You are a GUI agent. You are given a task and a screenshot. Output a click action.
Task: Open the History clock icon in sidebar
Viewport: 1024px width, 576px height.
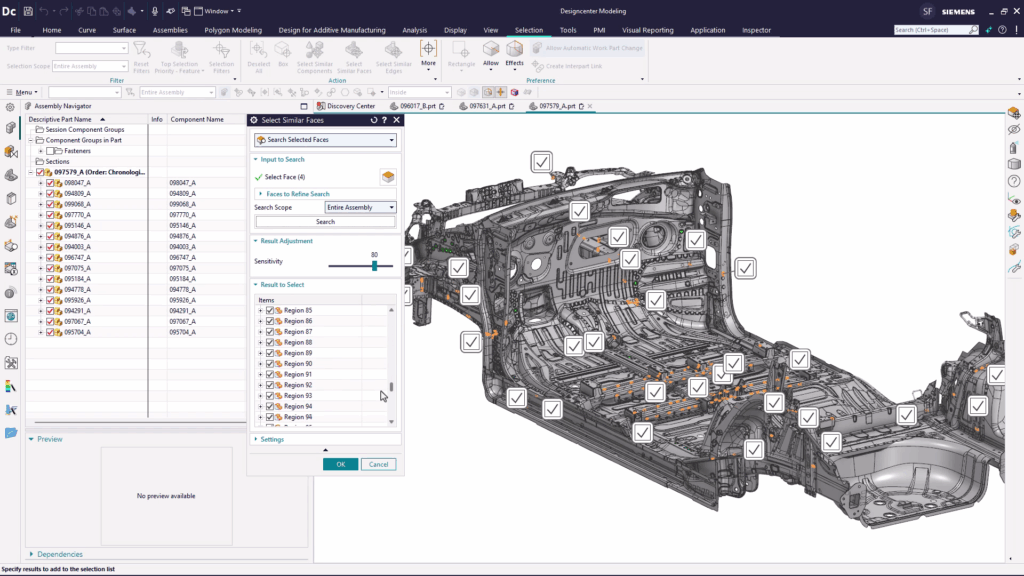[11, 339]
